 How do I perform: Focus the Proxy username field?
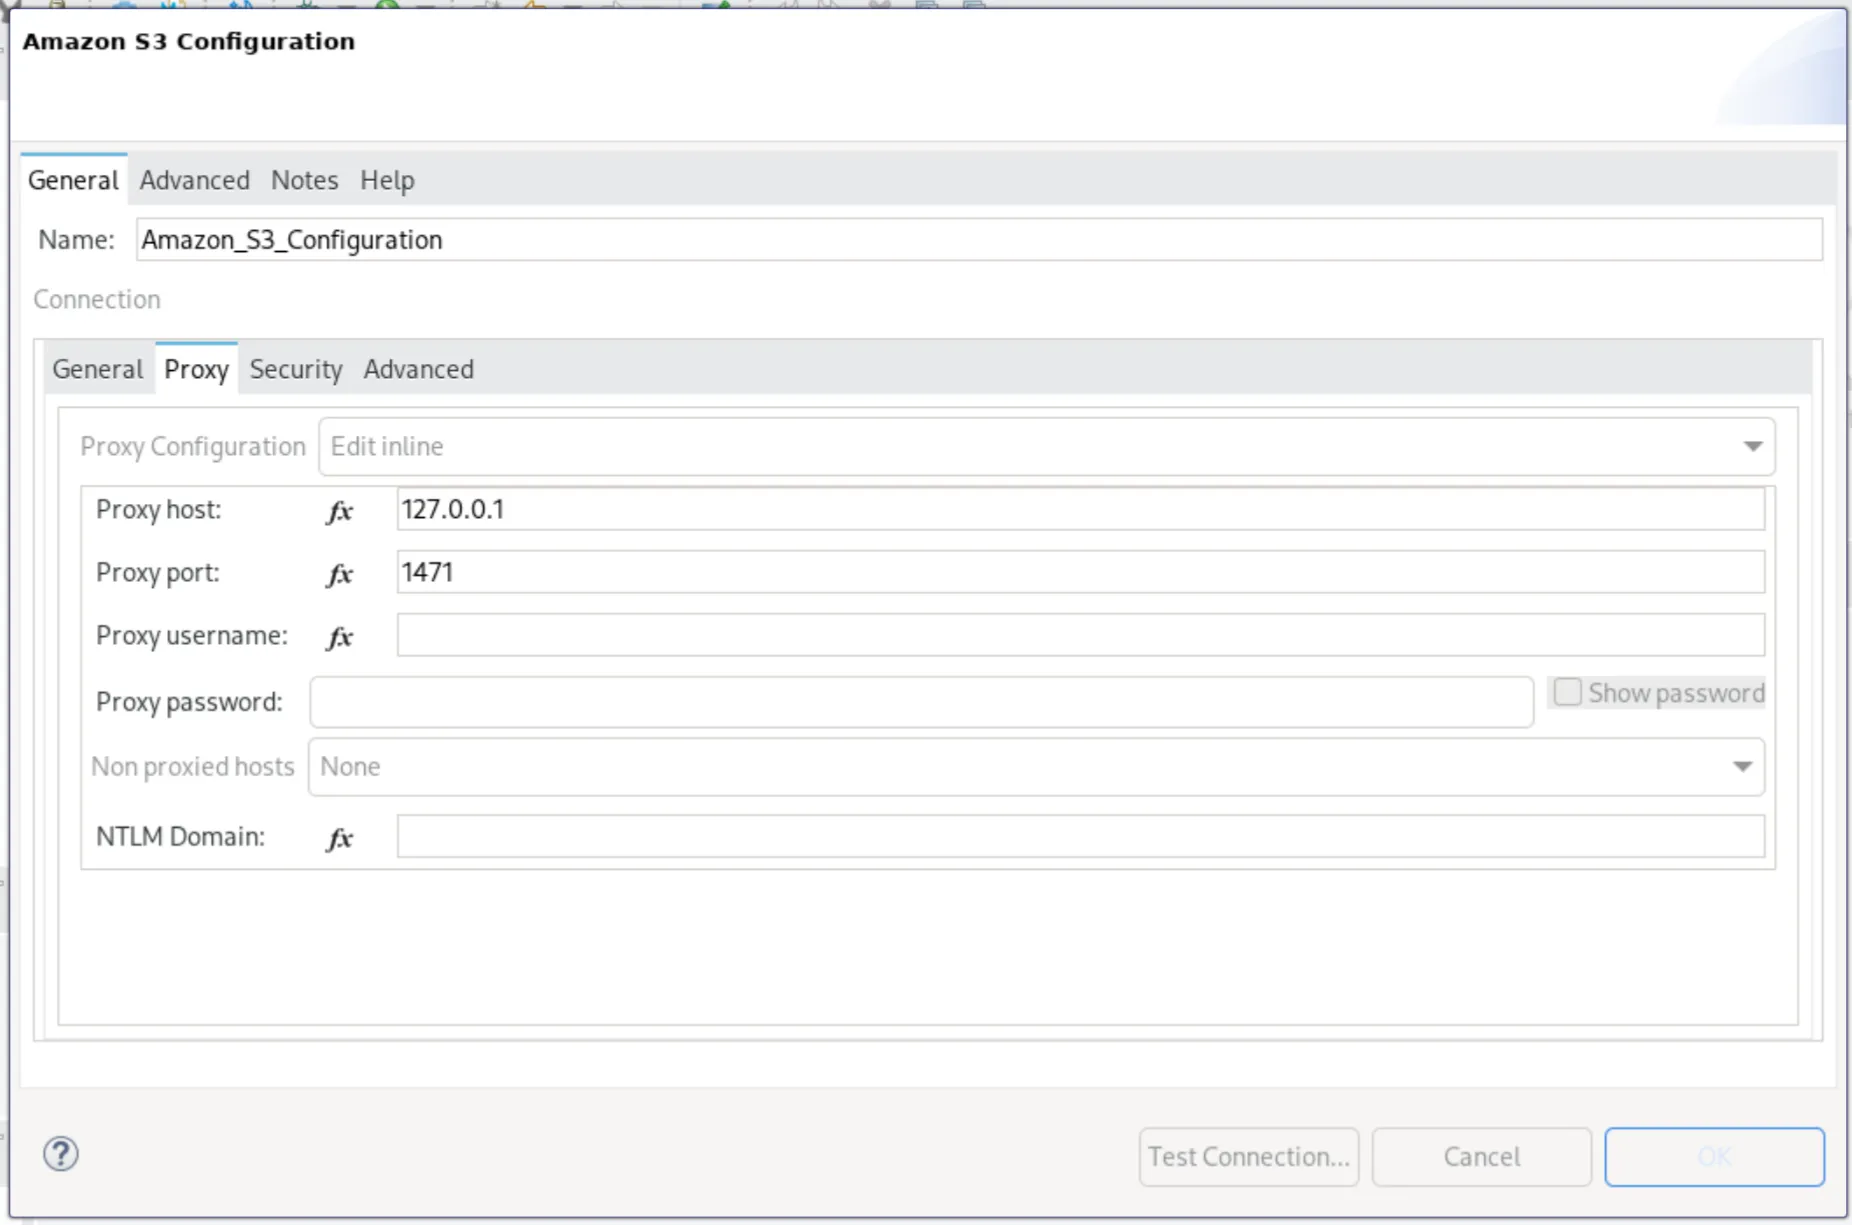click(1080, 635)
